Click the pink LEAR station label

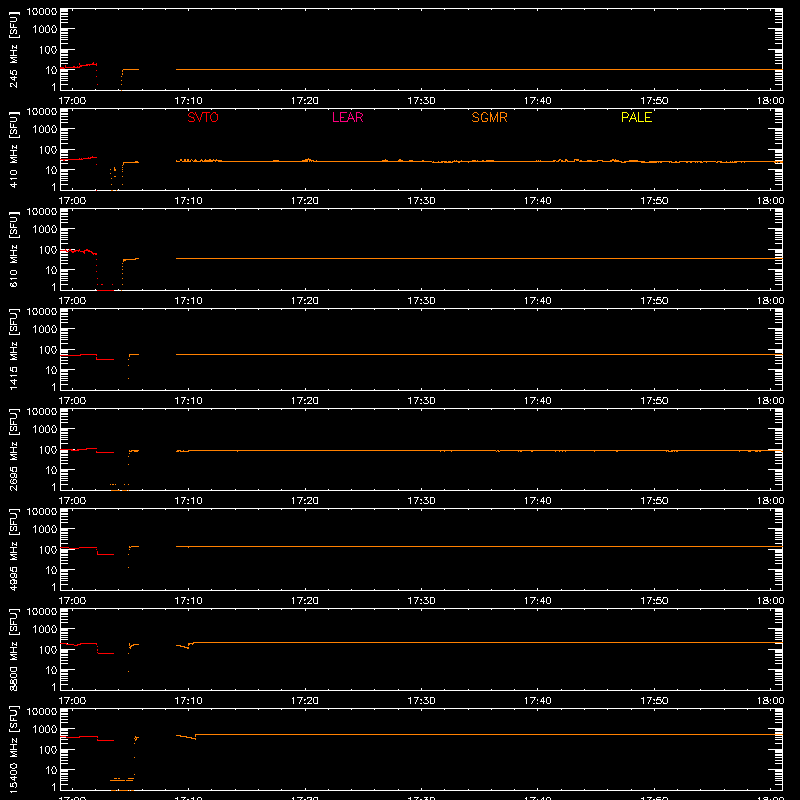(x=347, y=117)
